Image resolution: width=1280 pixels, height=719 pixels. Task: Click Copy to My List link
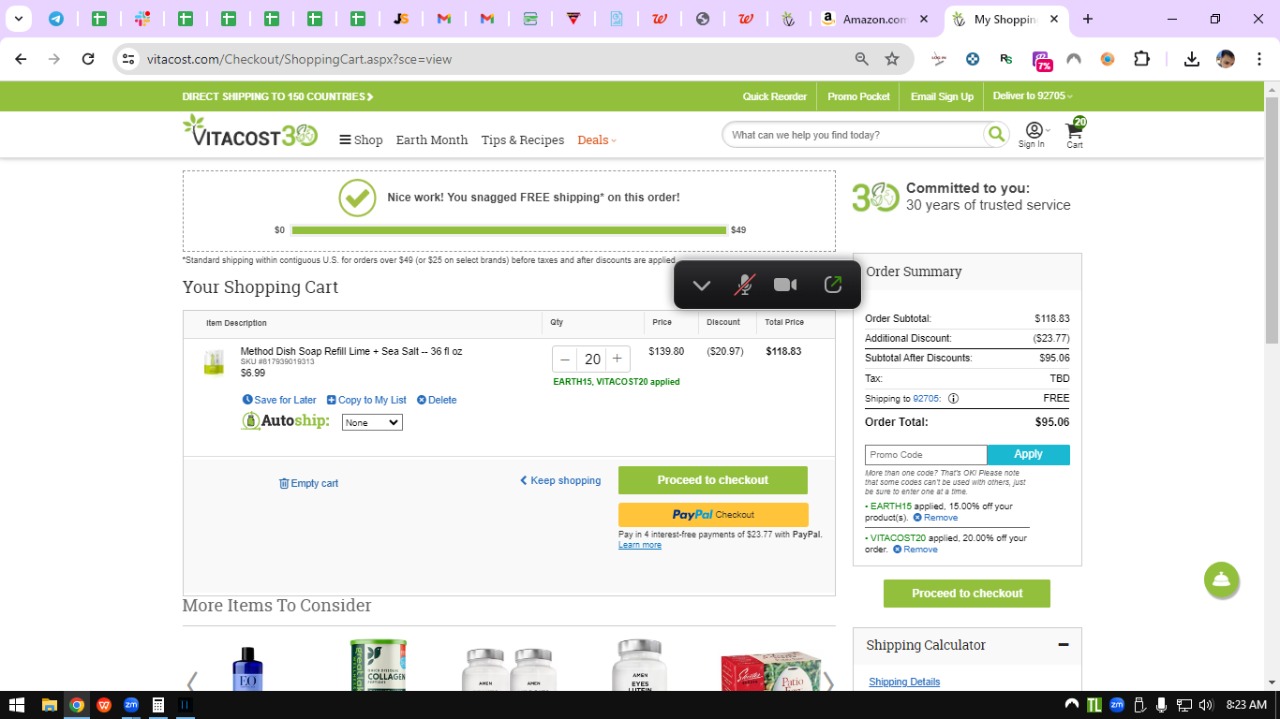point(366,400)
